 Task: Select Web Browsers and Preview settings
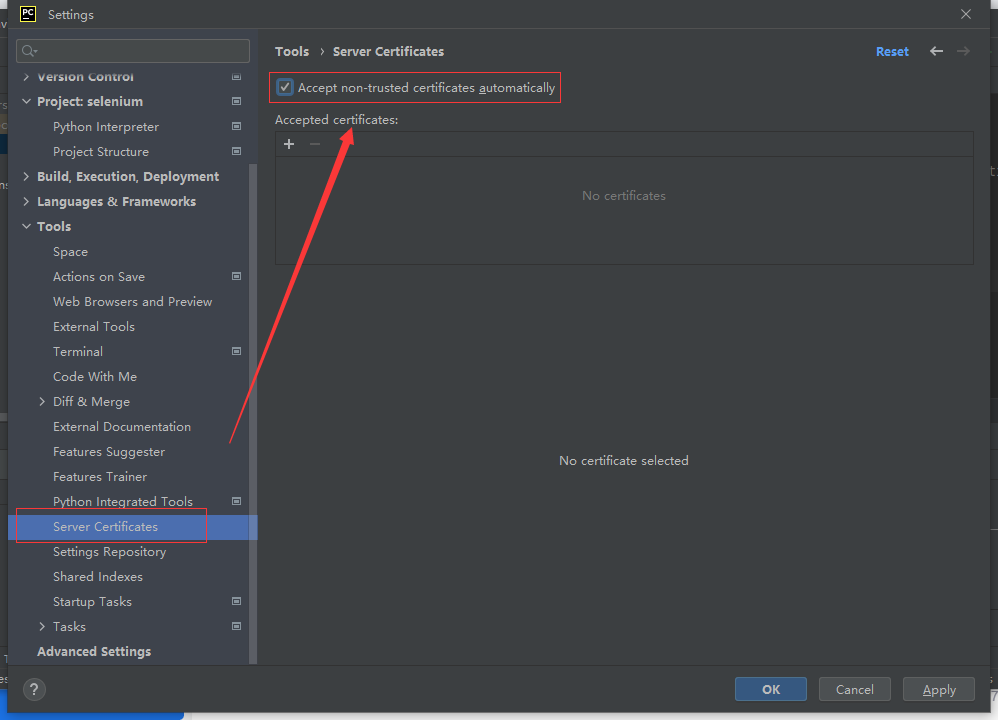tap(132, 302)
